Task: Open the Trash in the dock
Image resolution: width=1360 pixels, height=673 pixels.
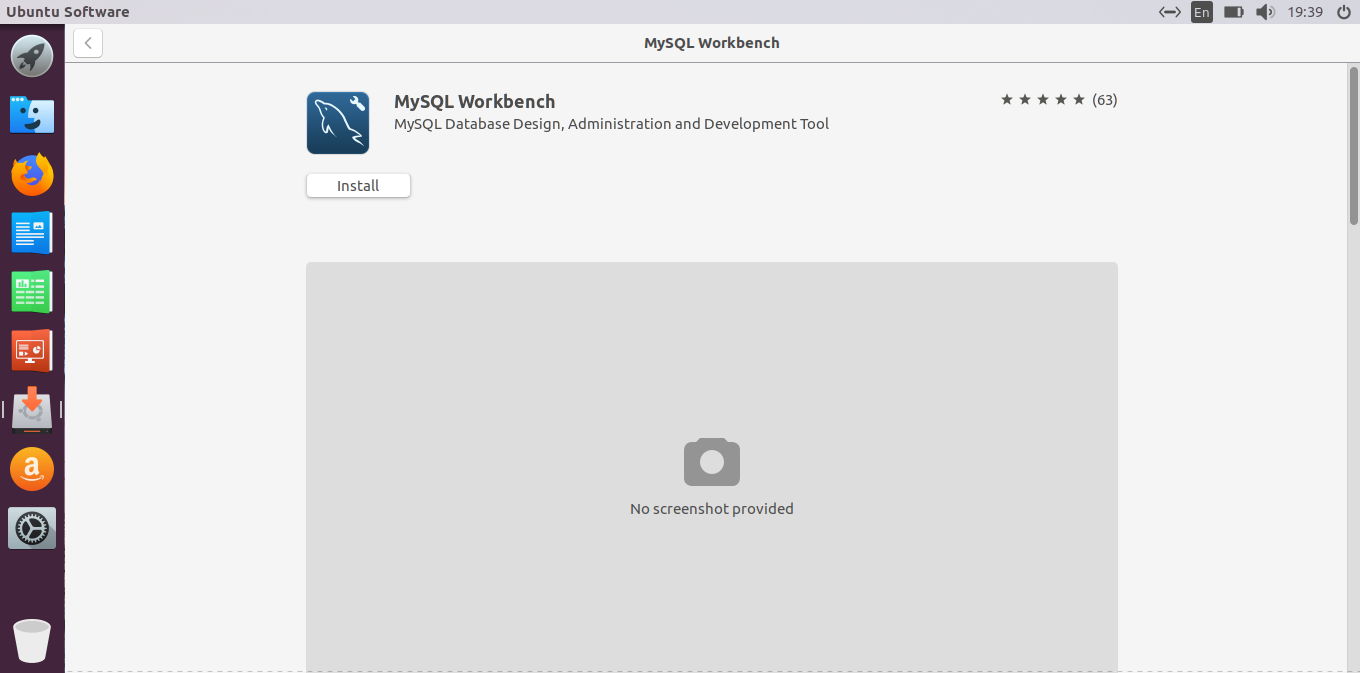Action: pyautogui.click(x=32, y=641)
